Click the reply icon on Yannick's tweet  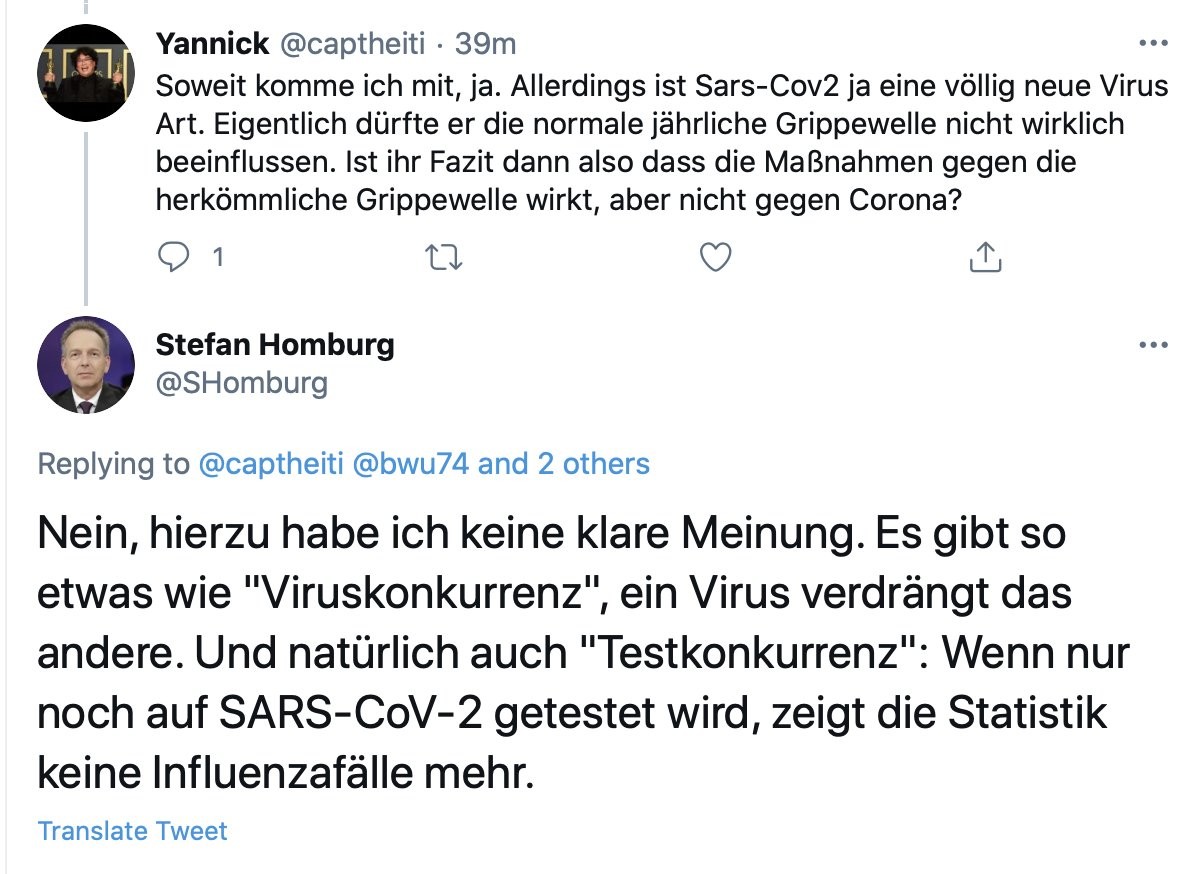point(174,257)
